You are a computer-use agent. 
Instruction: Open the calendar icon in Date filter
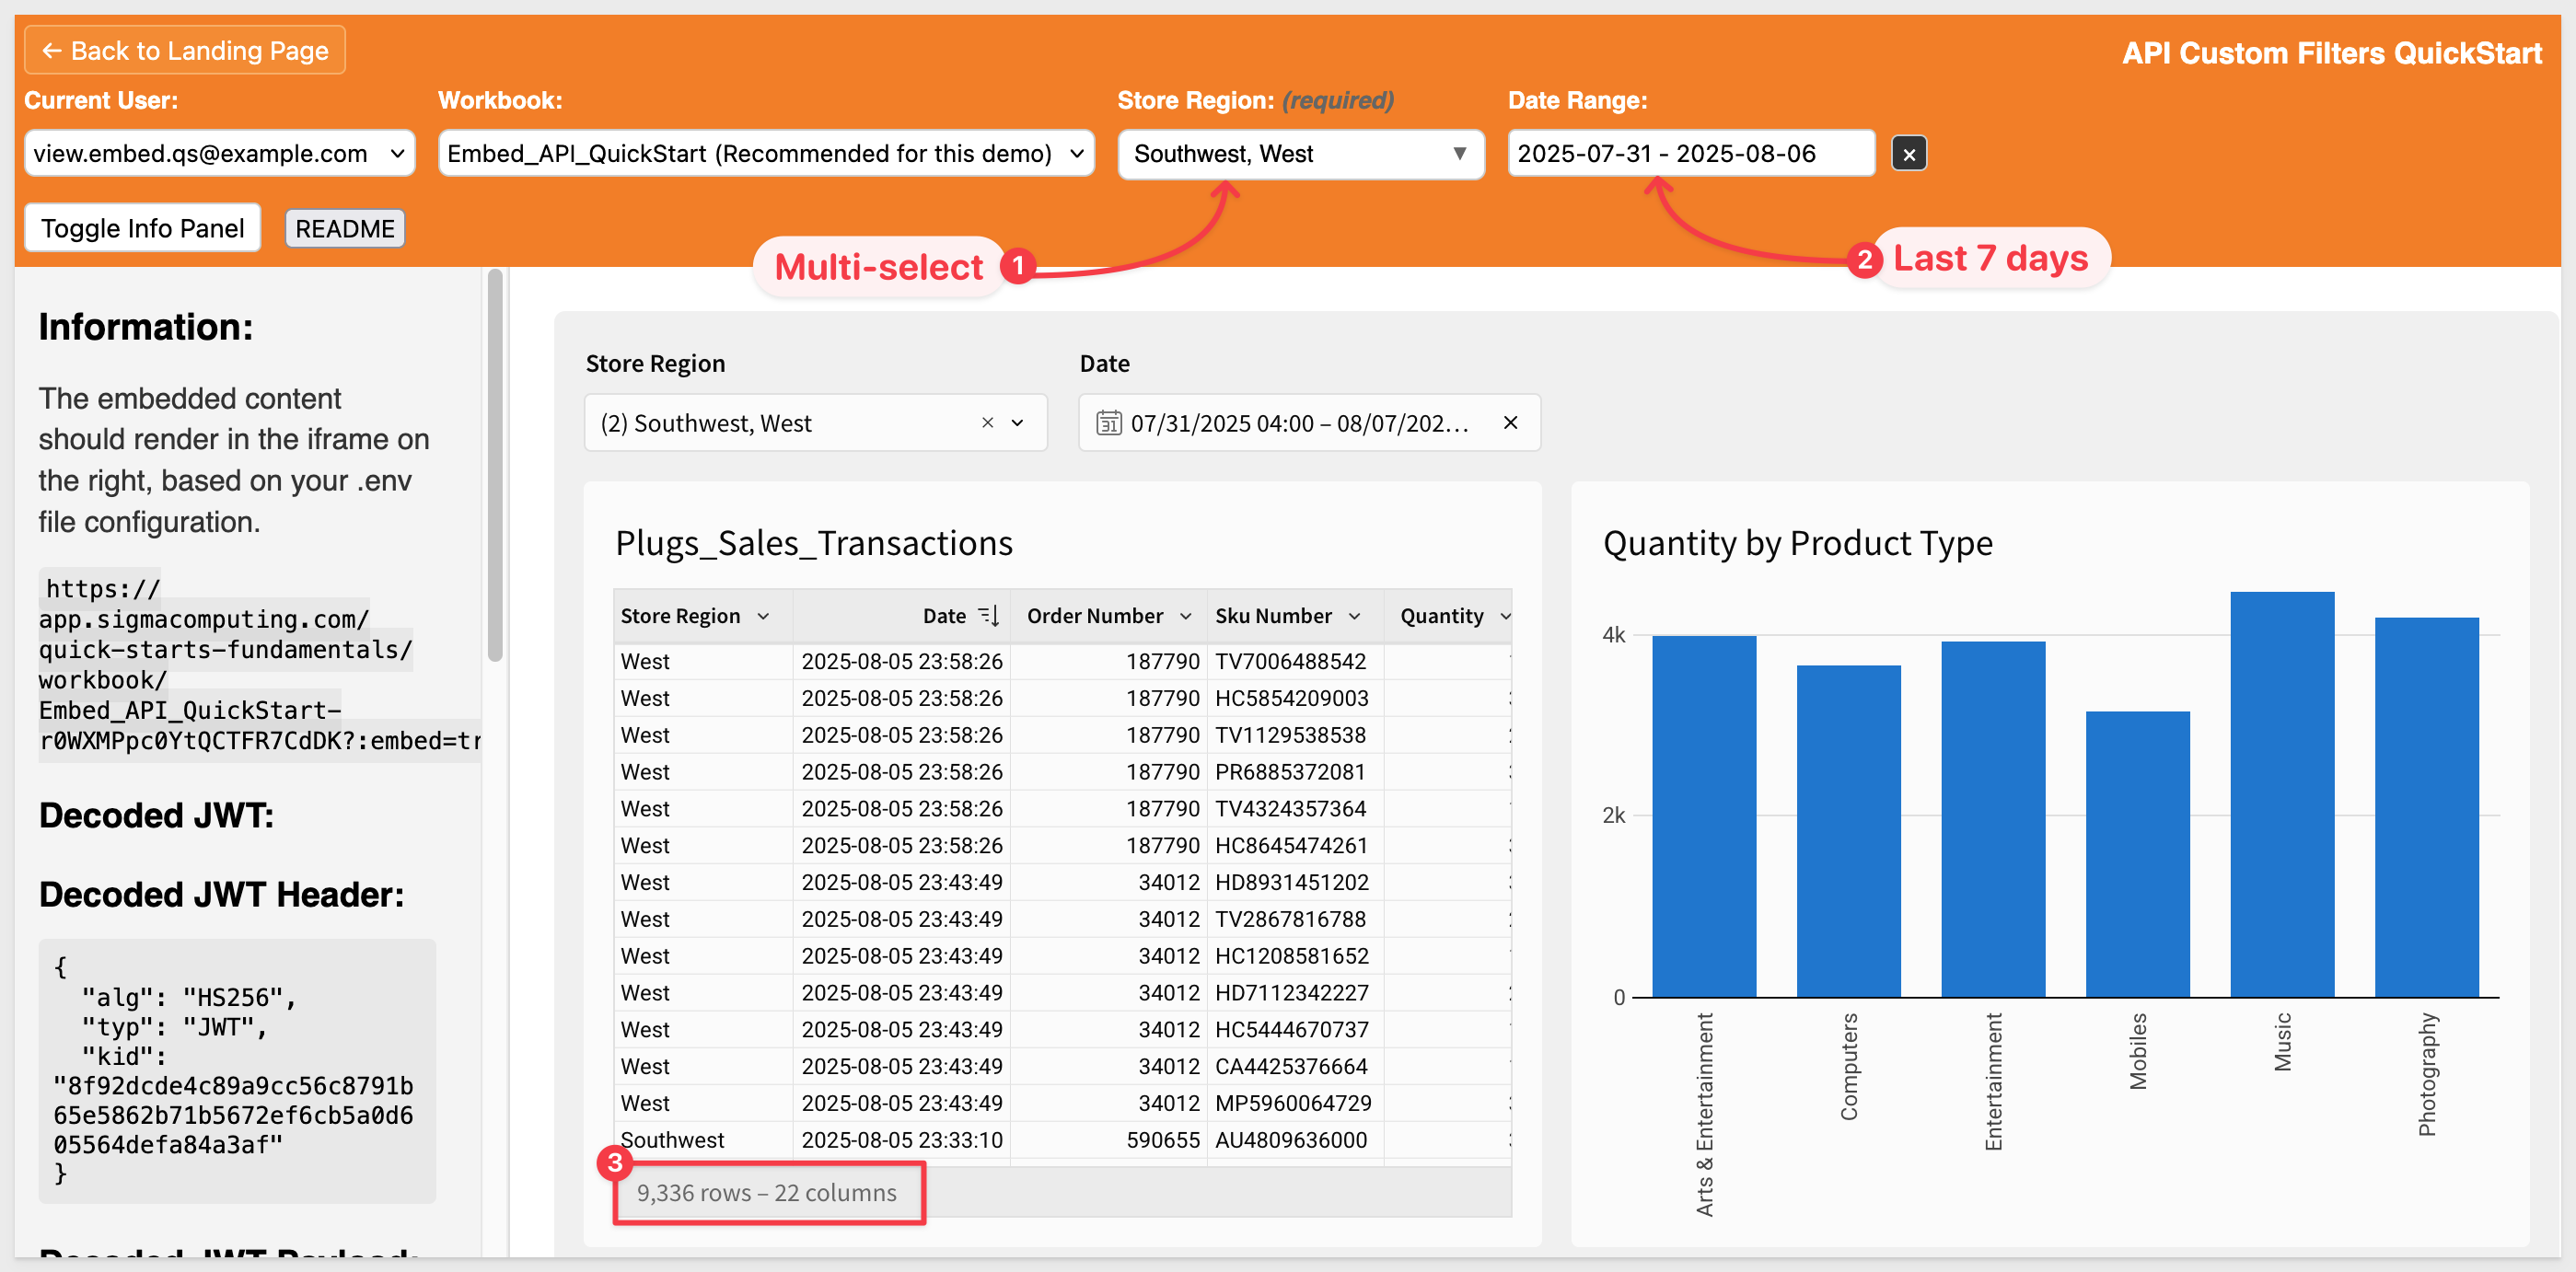(x=1108, y=423)
